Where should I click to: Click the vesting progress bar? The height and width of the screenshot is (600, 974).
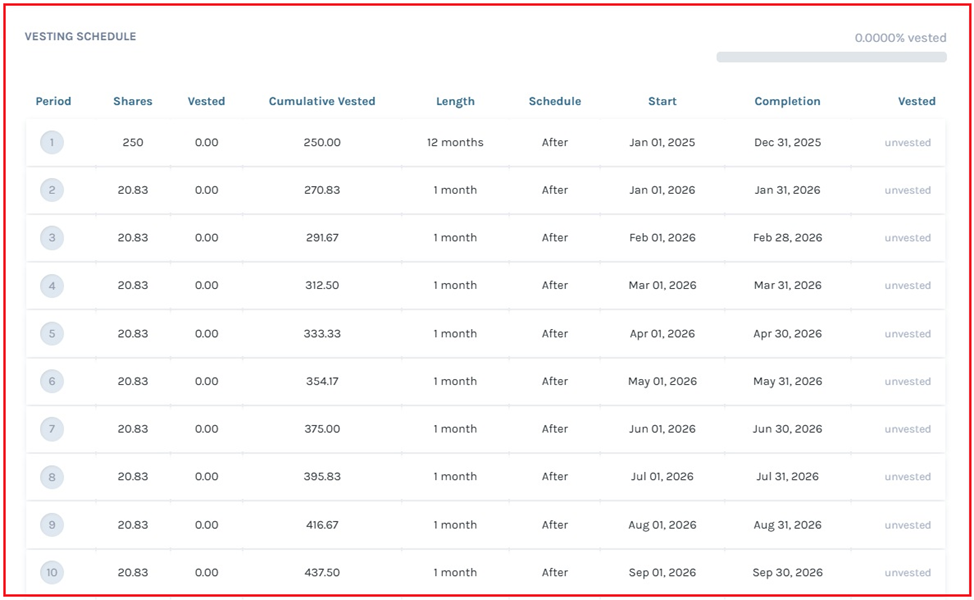pos(830,57)
